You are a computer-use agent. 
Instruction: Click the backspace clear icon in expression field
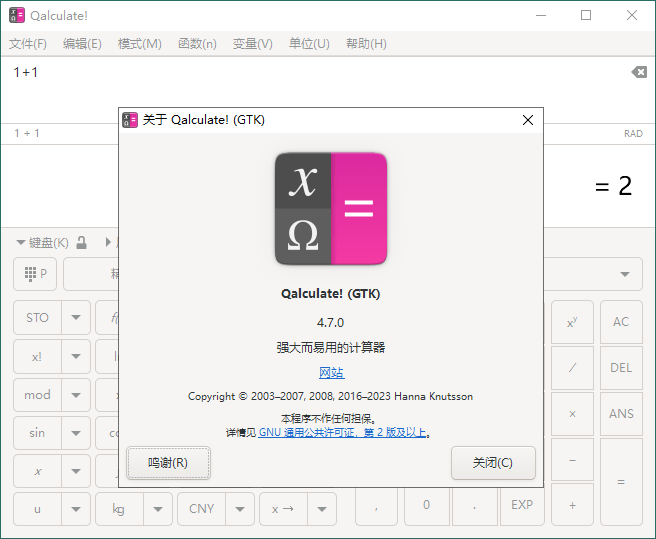click(638, 72)
